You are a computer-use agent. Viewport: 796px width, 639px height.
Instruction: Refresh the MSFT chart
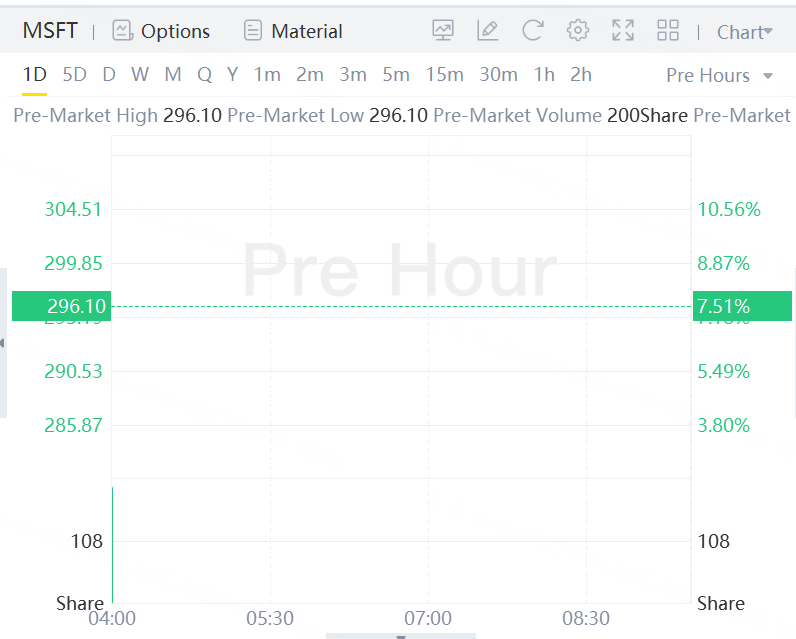[x=533, y=31]
